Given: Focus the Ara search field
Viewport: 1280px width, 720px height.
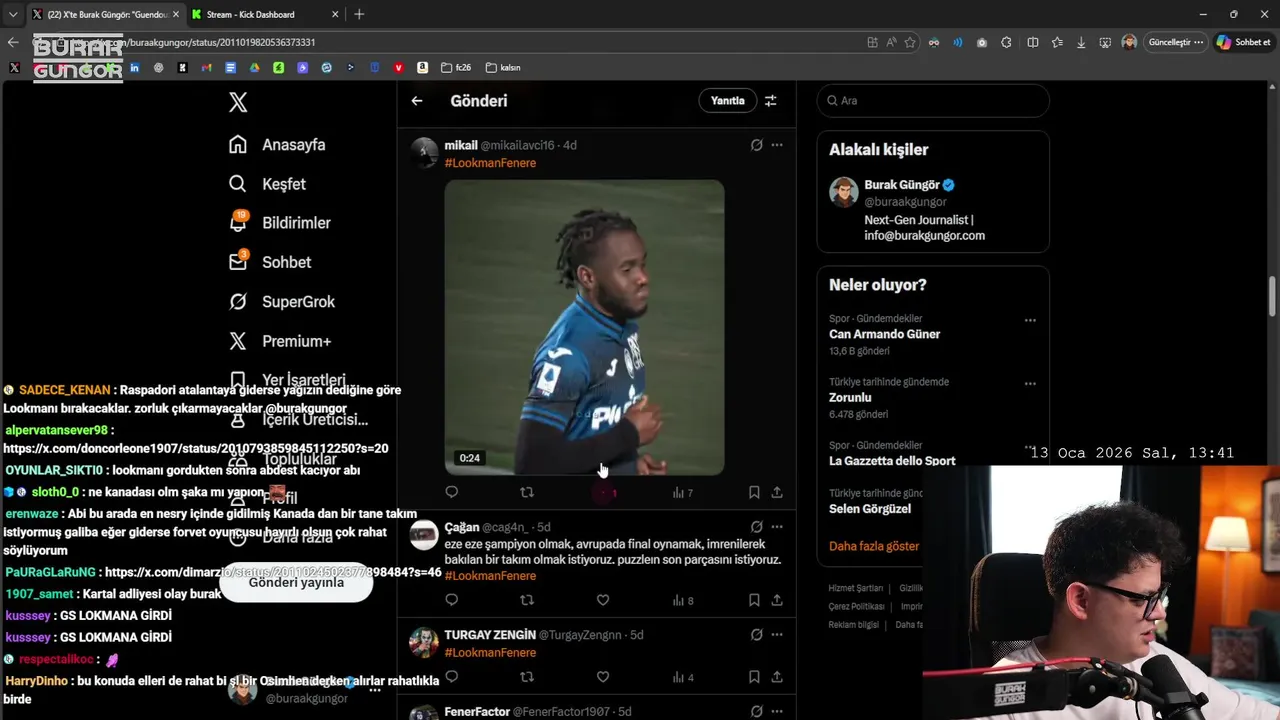Looking at the screenshot, I should (933, 101).
